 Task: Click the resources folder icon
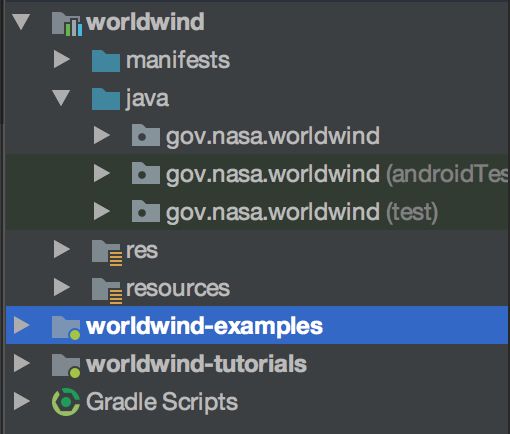pyautogui.click(x=107, y=291)
